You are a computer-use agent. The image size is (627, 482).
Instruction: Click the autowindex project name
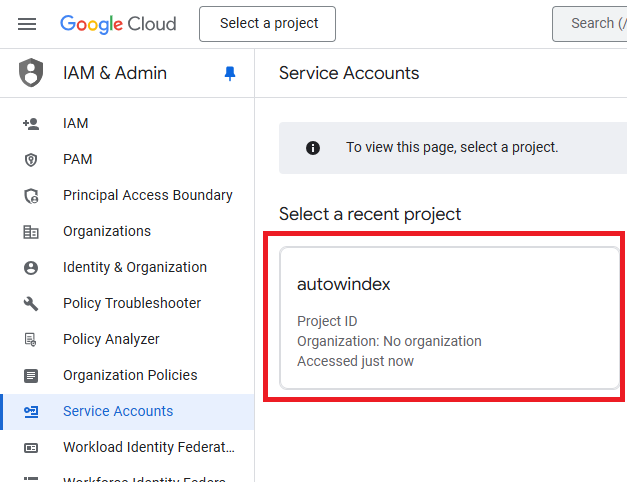(x=343, y=284)
